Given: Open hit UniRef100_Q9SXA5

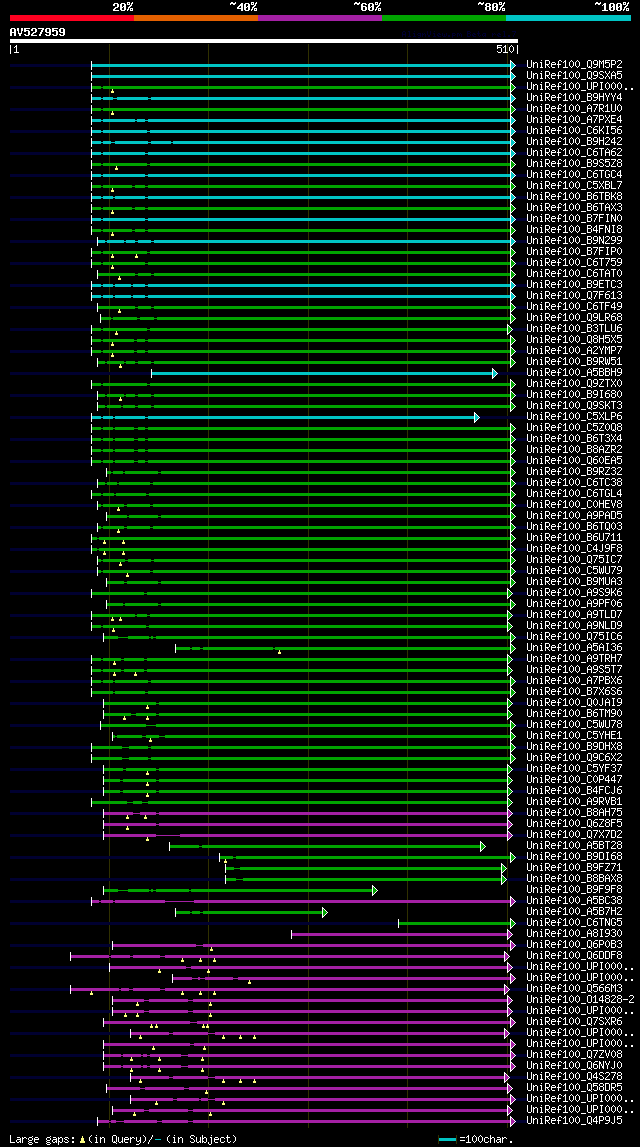Looking at the screenshot, I should click(574, 75).
